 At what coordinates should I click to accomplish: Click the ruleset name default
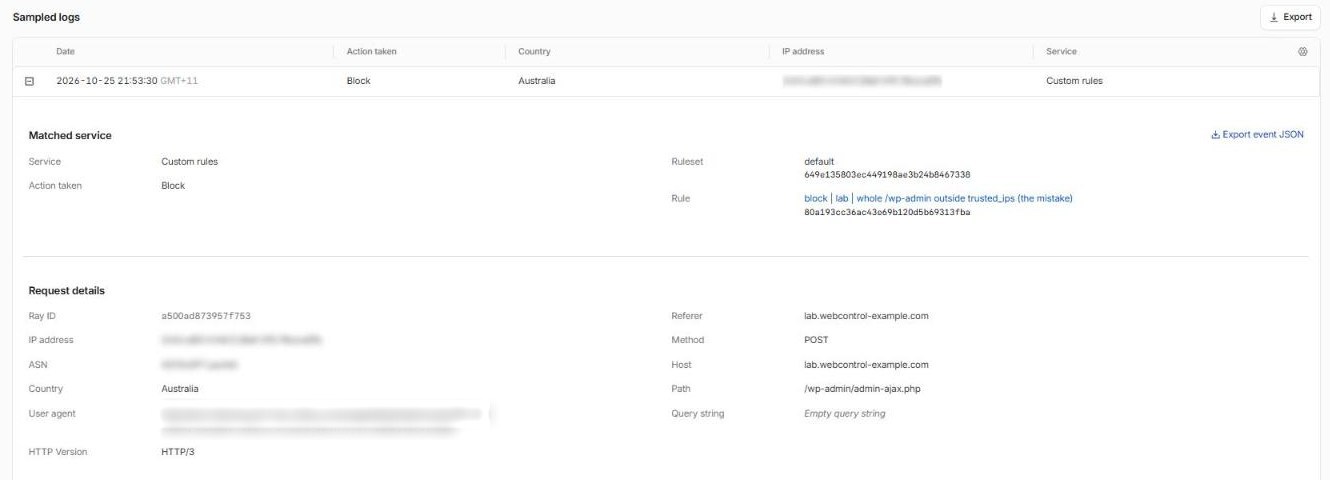[x=819, y=161]
